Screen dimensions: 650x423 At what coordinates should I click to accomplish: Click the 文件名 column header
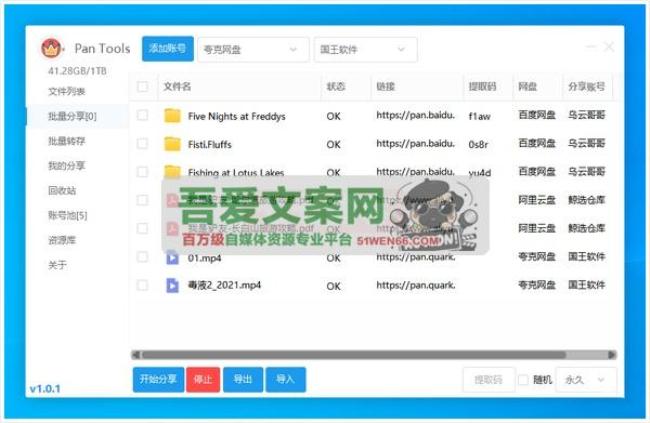pos(177,86)
